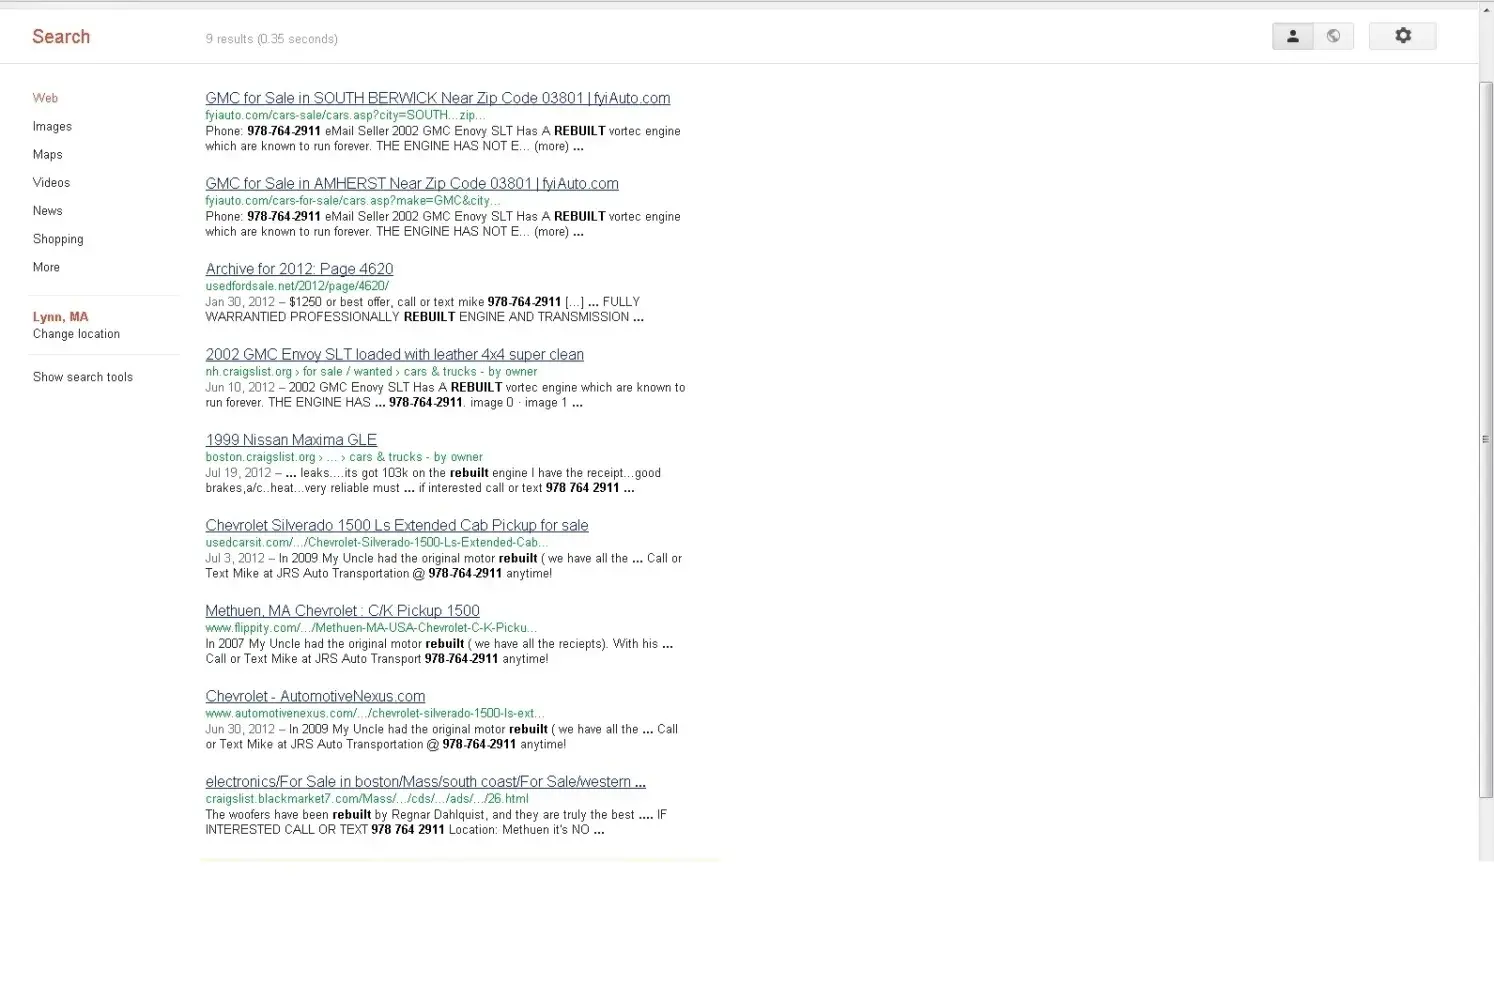The height and width of the screenshot is (1000, 1494).
Task: Open 1999 Nissan Maxima GLE result
Action: 291,440
